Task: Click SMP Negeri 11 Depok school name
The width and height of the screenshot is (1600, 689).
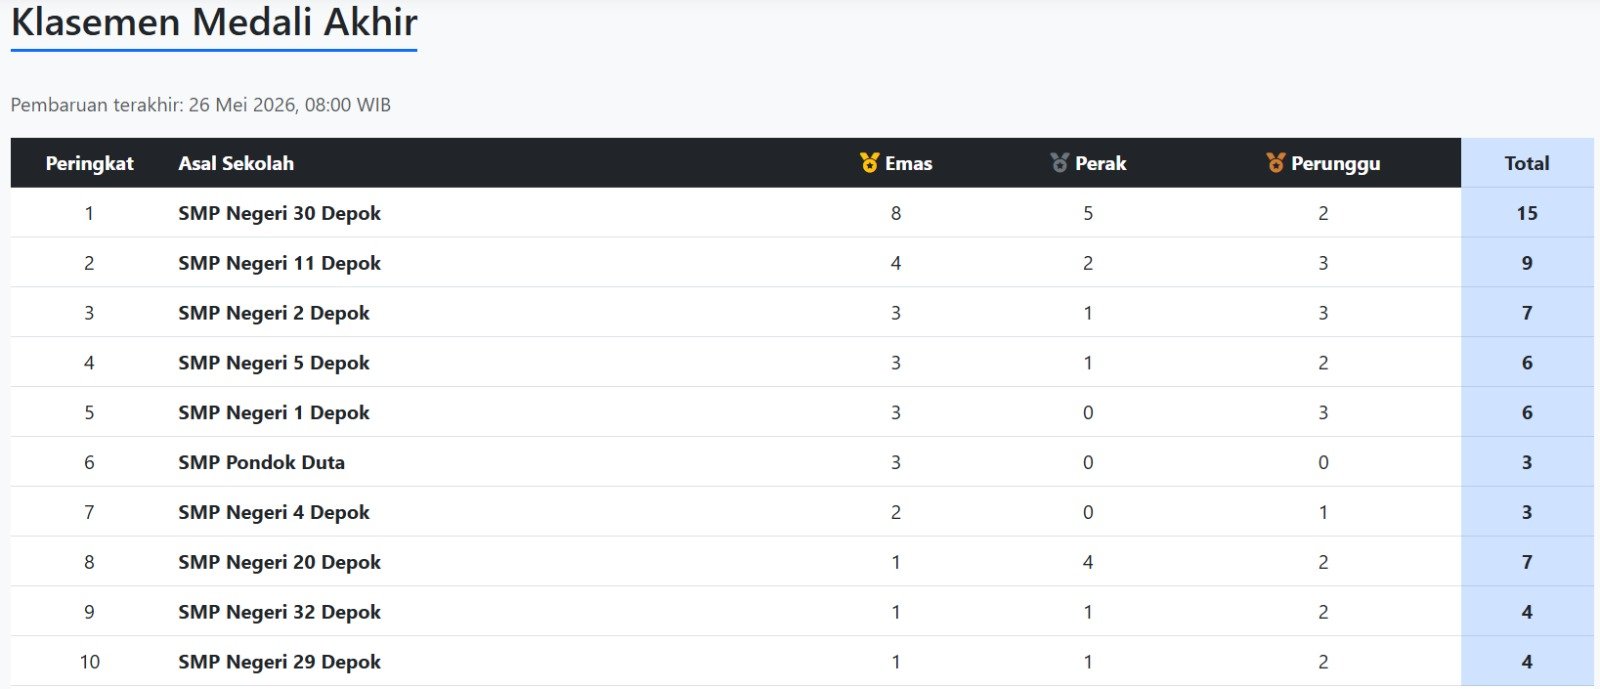Action: (279, 263)
